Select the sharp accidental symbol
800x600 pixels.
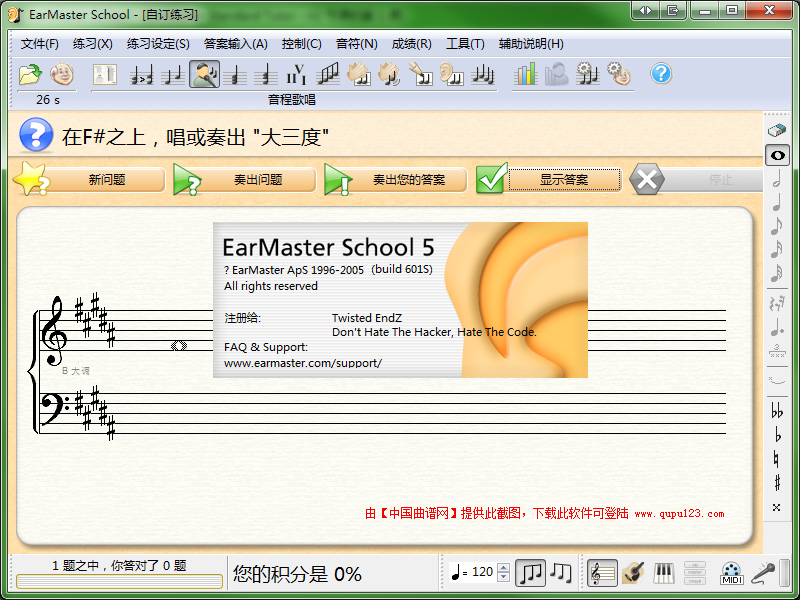tap(777, 483)
